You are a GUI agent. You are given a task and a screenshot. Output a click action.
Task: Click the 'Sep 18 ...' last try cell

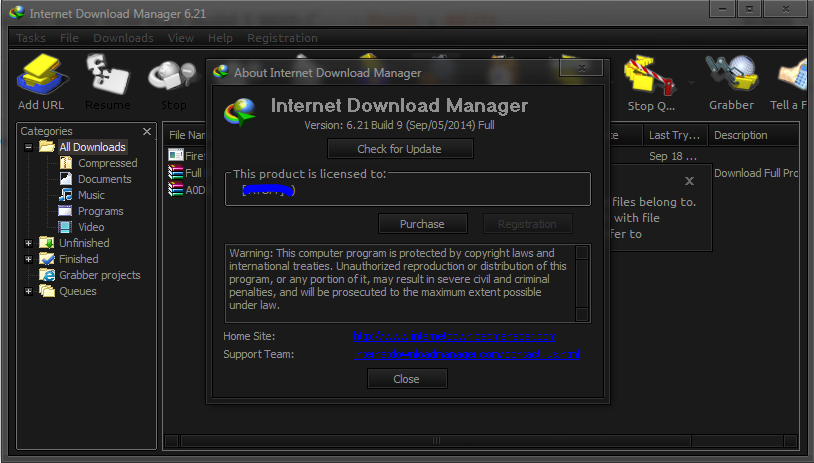673,156
